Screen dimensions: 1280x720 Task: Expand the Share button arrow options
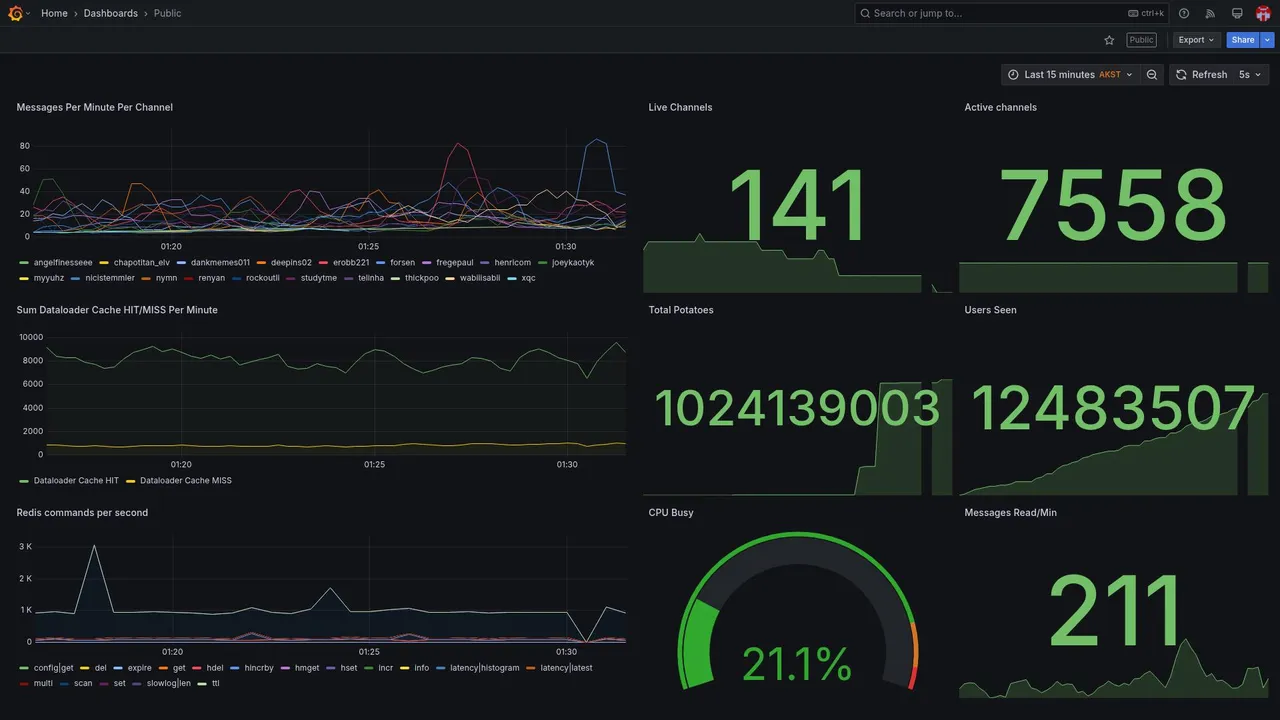click(1268, 40)
